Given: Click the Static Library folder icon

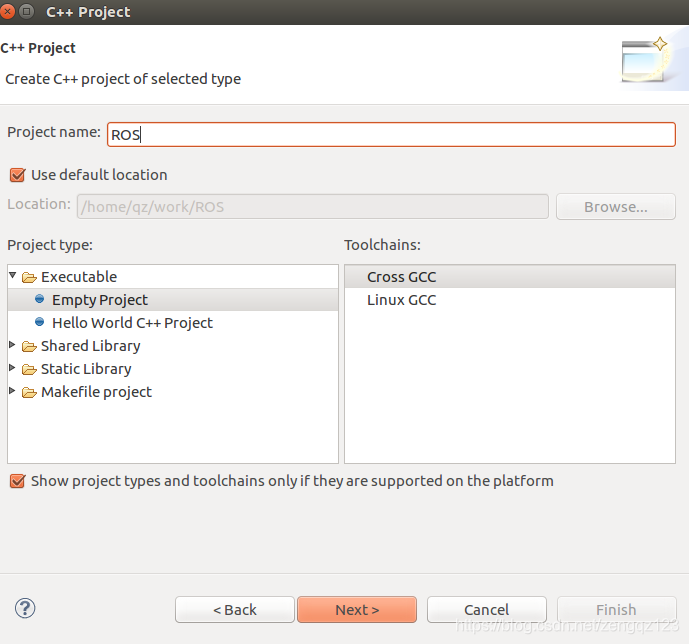Looking at the screenshot, I should (29, 369).
